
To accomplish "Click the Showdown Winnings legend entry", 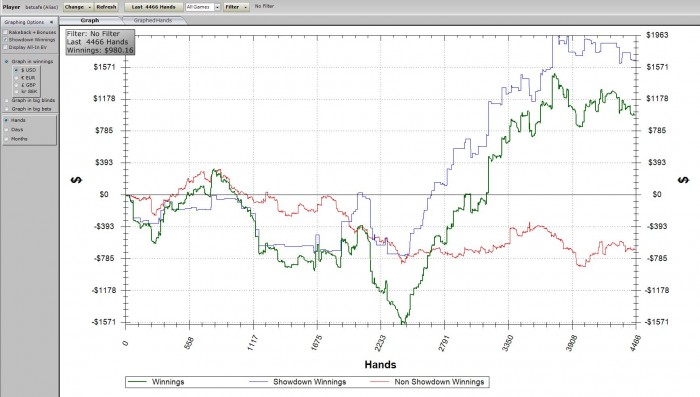I will 297,382.
